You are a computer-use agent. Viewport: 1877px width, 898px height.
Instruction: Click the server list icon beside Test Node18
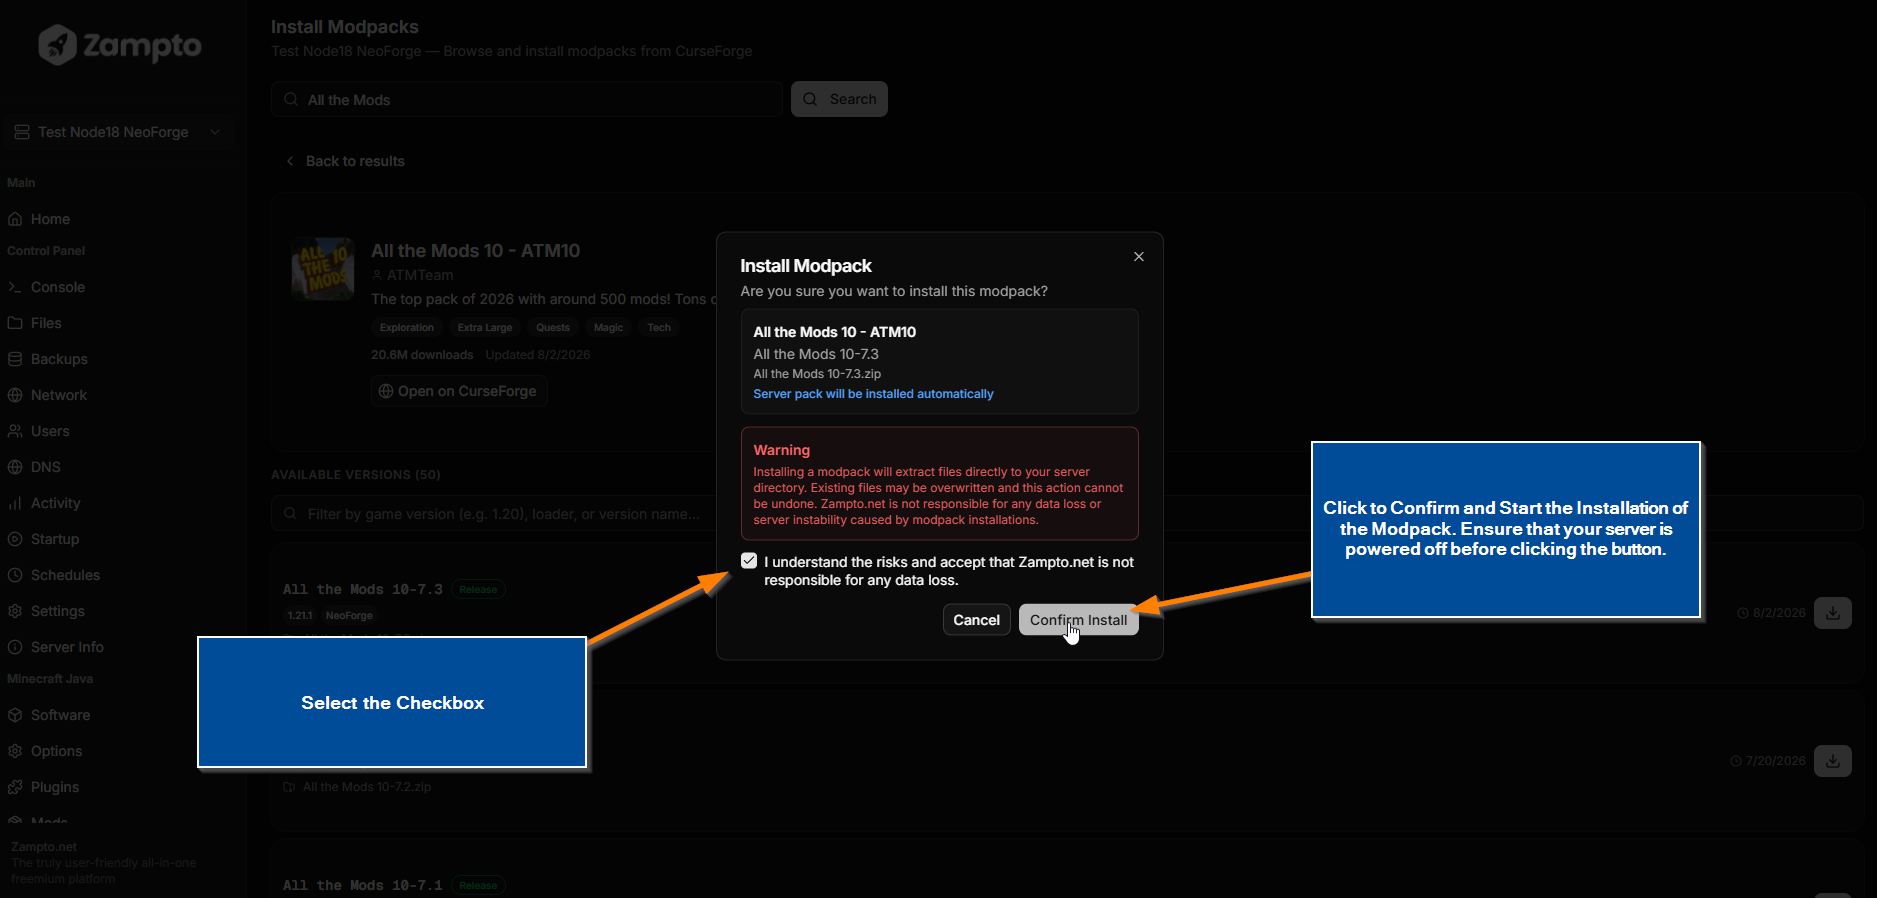[x=21, y=132]
